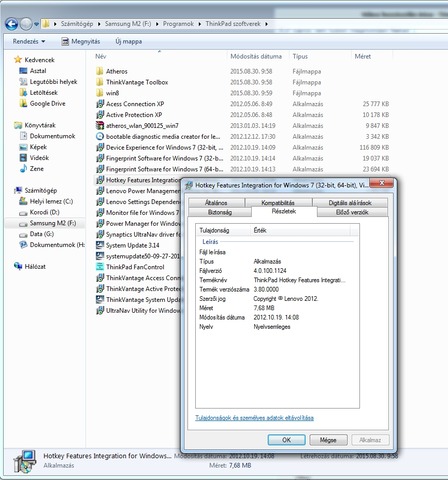Select ThinkPad FanControl application icon
The width and height of the screenshot is (448, 480).
(x=100, y=267)
